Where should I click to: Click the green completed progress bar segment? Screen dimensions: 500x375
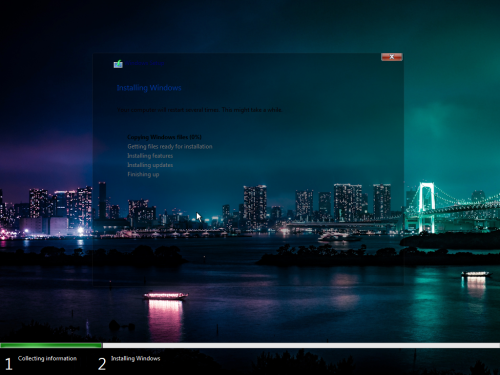click(x=51, y=345)
